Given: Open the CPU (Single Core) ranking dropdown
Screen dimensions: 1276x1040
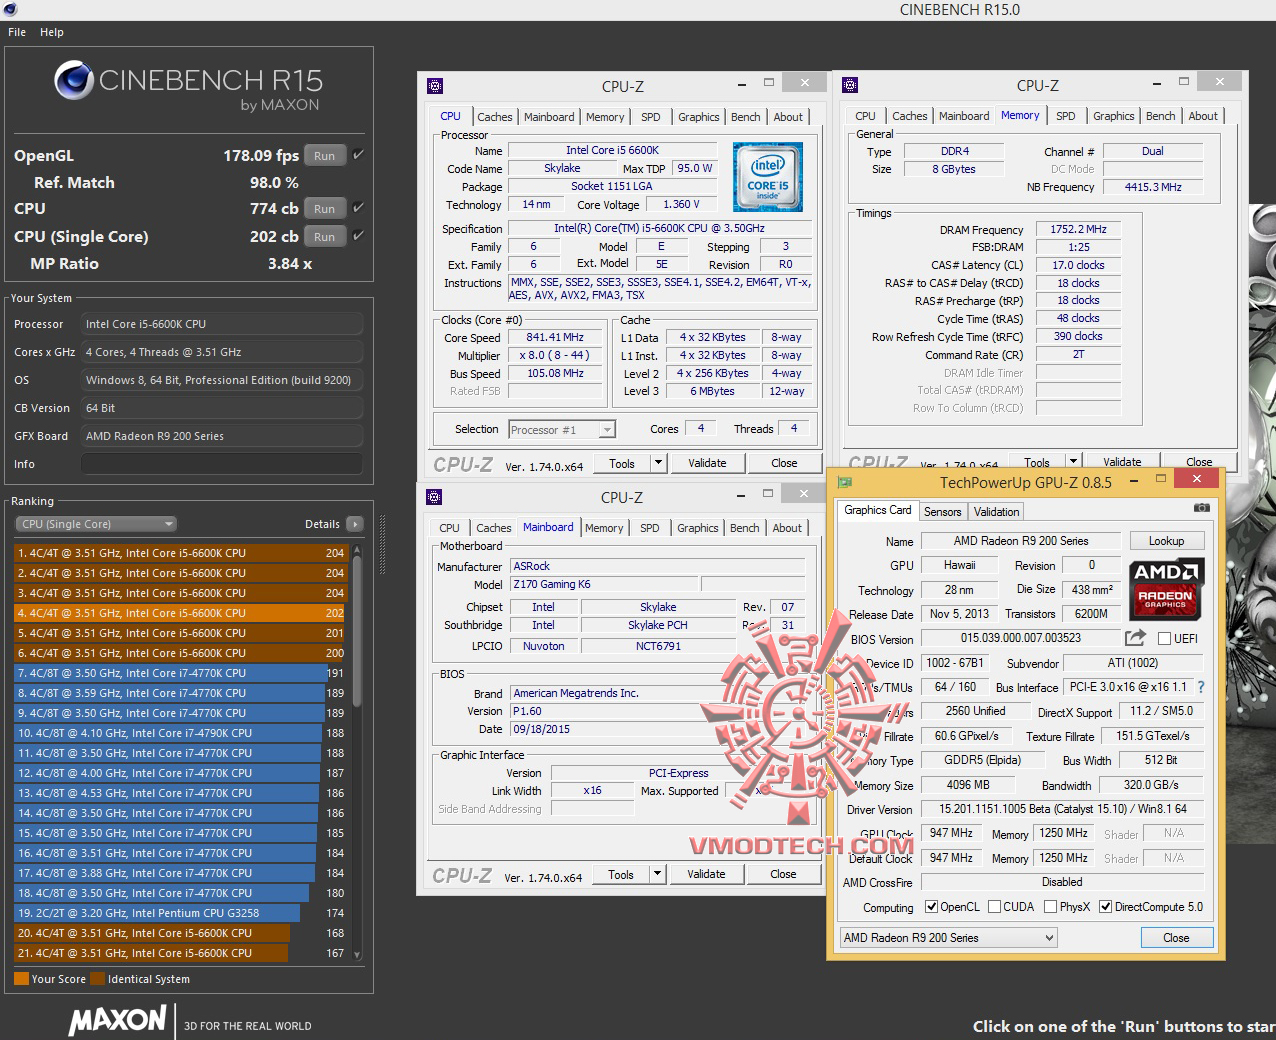Looking at the screenshot, I should 96,524.
